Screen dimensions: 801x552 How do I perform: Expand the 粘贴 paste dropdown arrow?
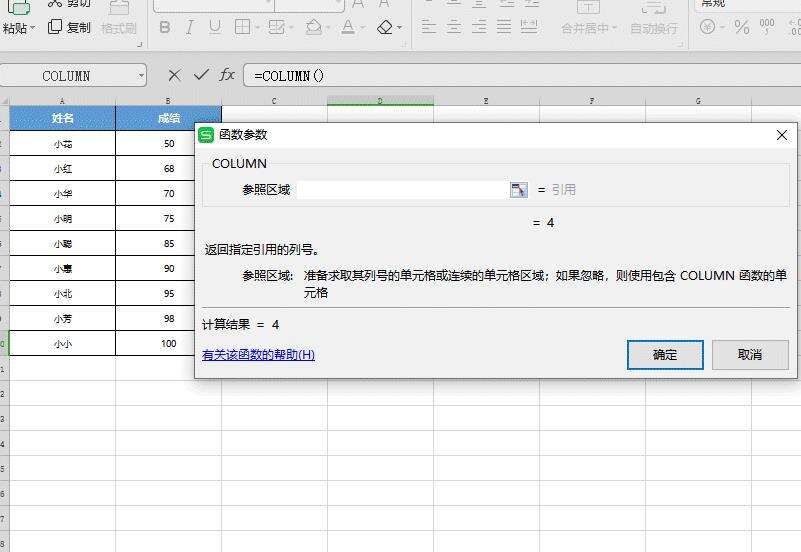coord(33,29)
